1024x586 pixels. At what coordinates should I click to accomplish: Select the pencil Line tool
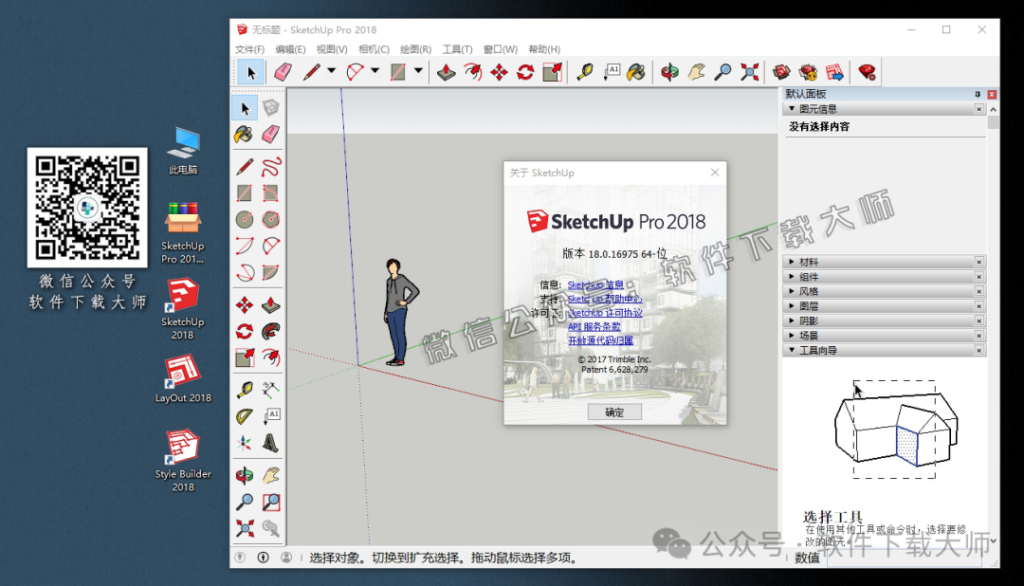312,71
